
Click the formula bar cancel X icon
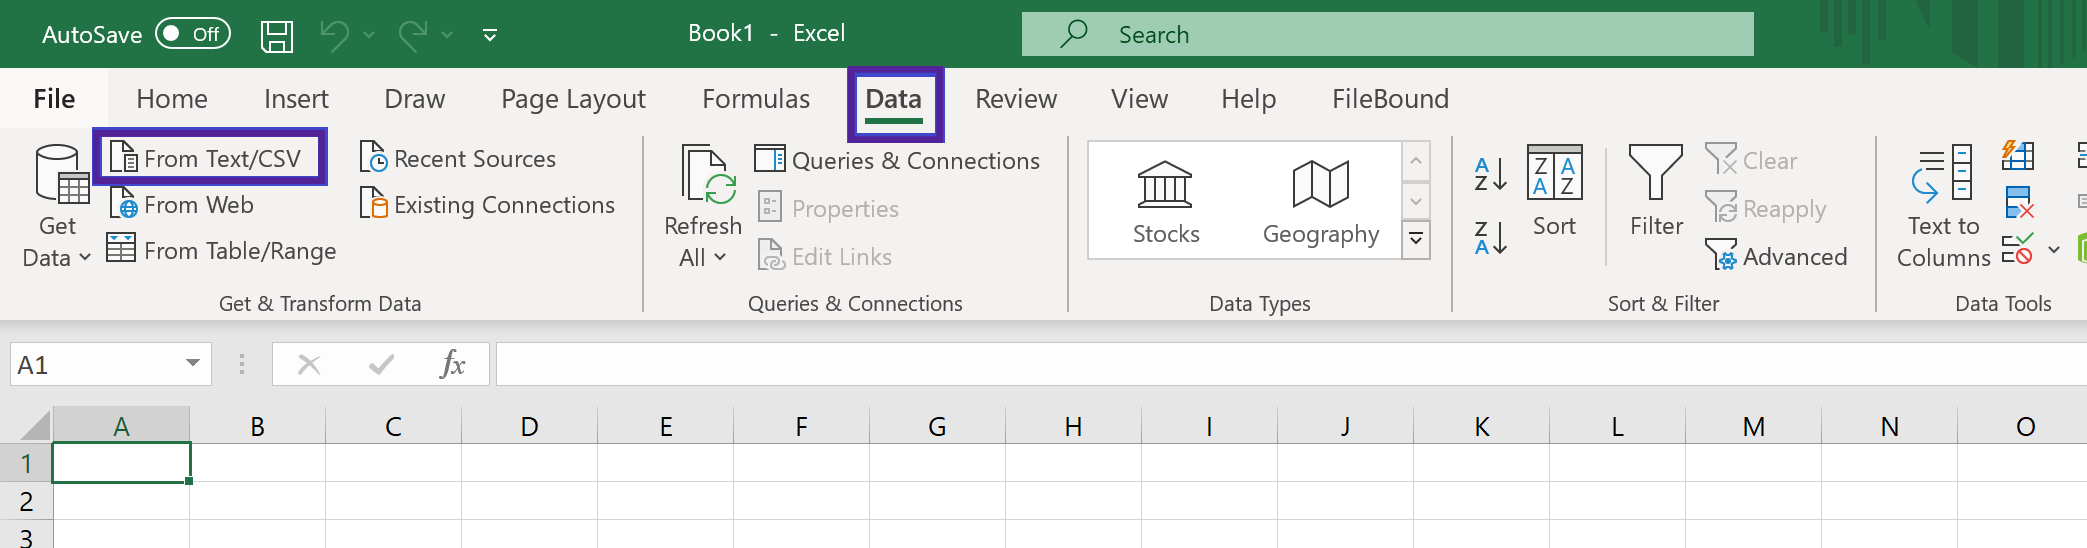pos(309,365)
